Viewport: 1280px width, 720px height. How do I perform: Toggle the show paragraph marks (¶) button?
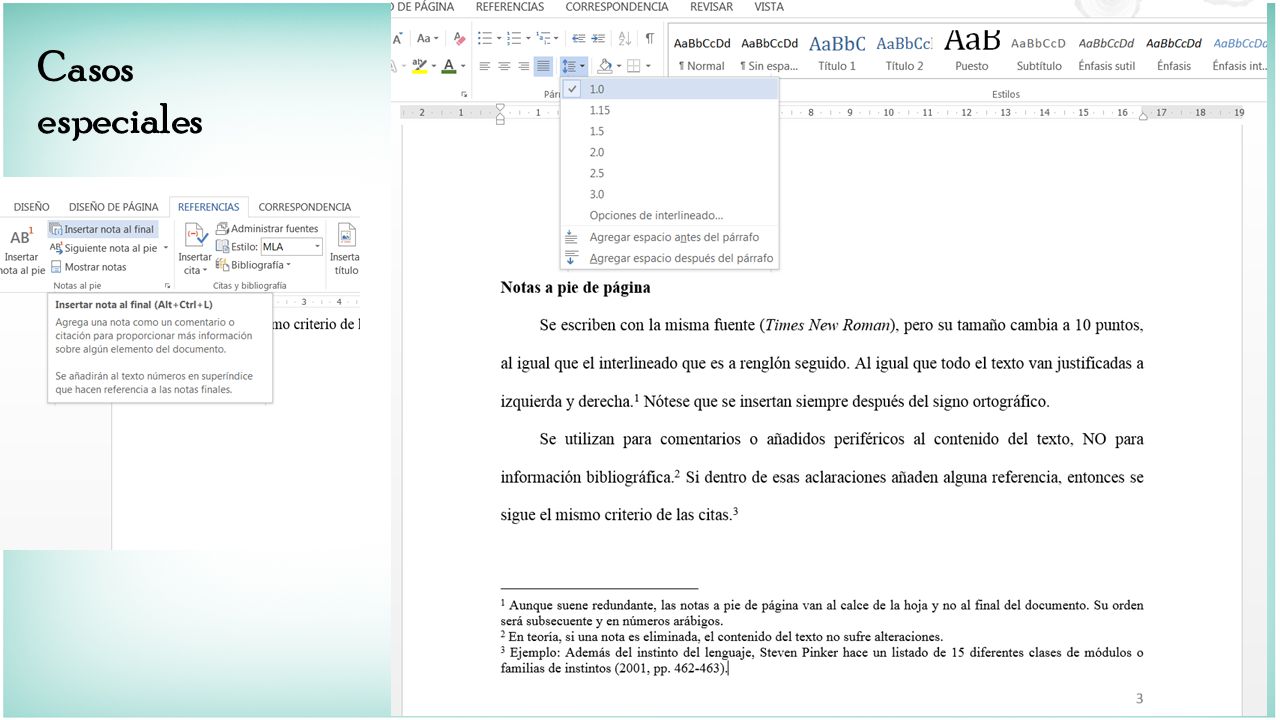coord(649,38)
